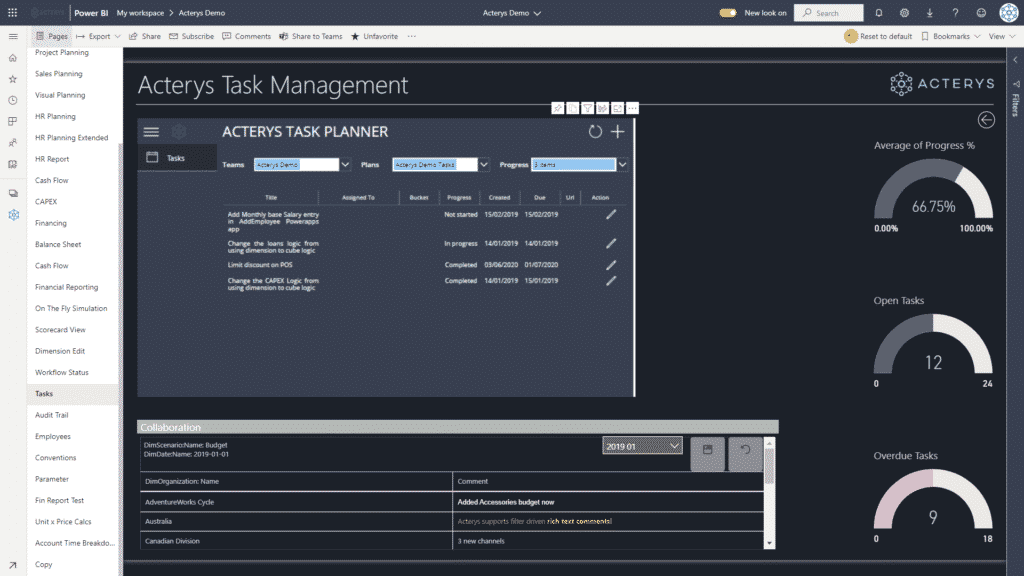The width and height of the screenshot is (1024, 576).
Task: Click the pin visual icon
Action: click(557, 108)
